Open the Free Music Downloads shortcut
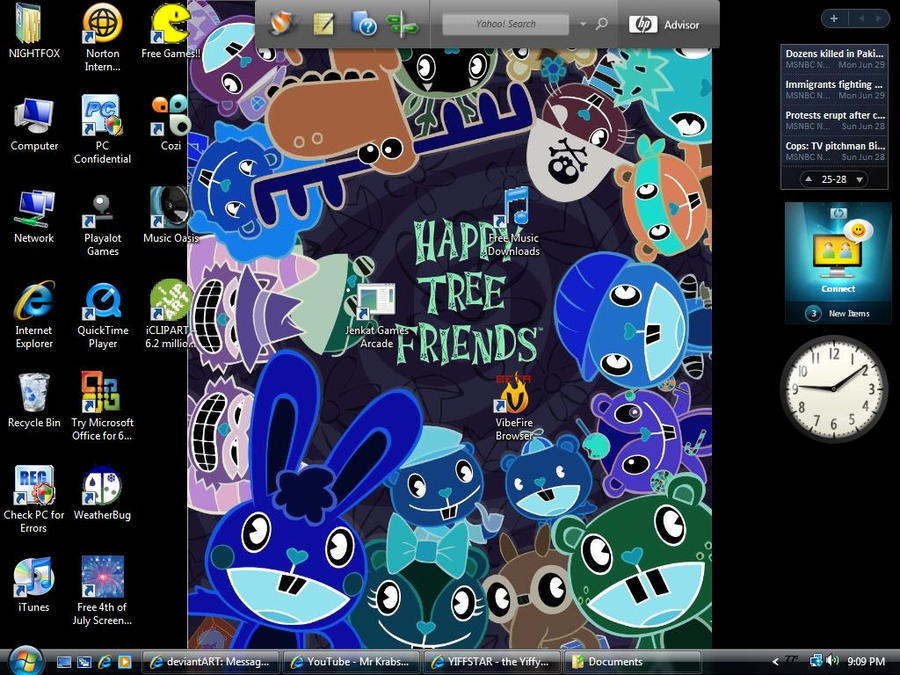This screenshot has height=675, width=900. tap(514, 223)
